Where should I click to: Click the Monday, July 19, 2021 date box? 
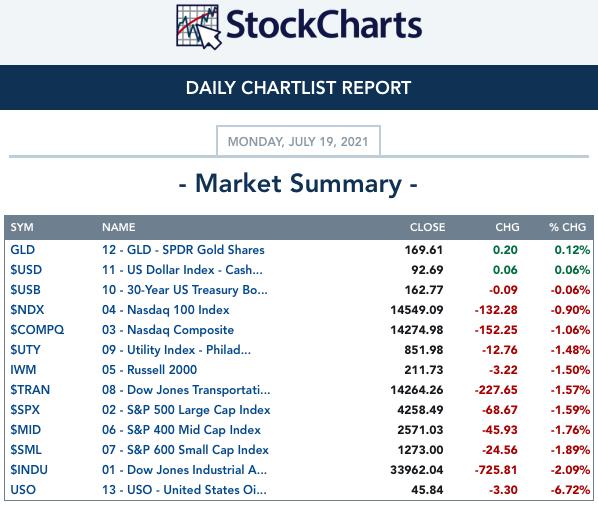(298, 141)
